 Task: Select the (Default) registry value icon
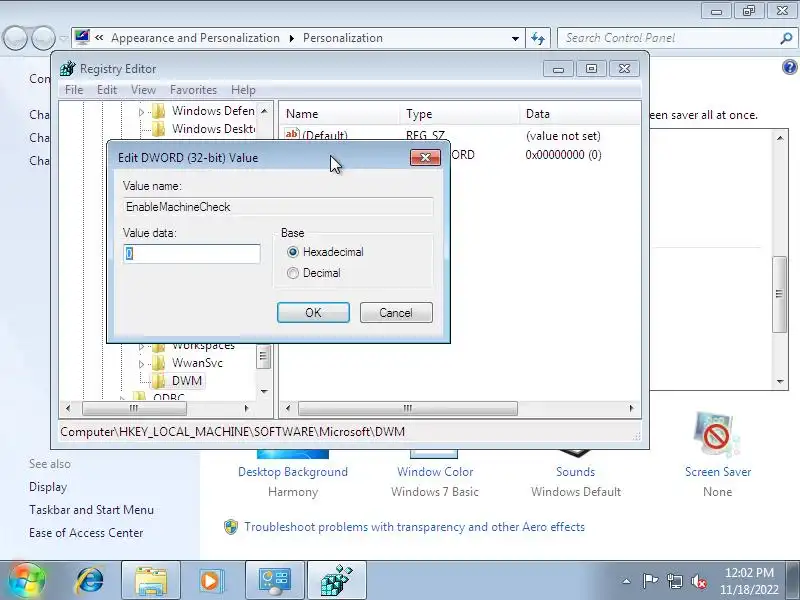(292, 135)
